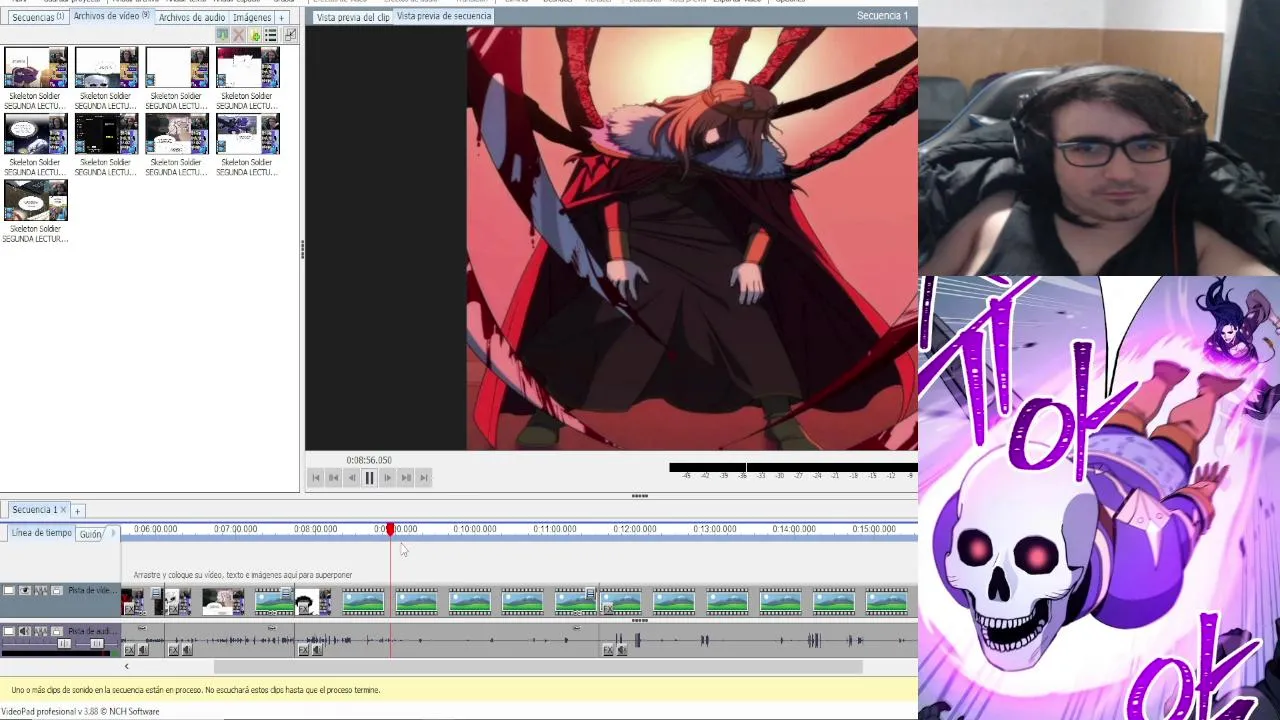Click the green add-to-sequence bin icon
Screen dimensions: 1280x720
click(222, 35)
